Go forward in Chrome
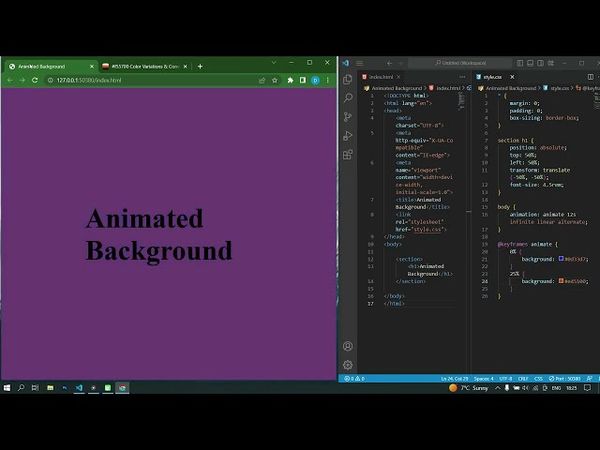Viewport: 600px width, 450px height. point(22,80)
